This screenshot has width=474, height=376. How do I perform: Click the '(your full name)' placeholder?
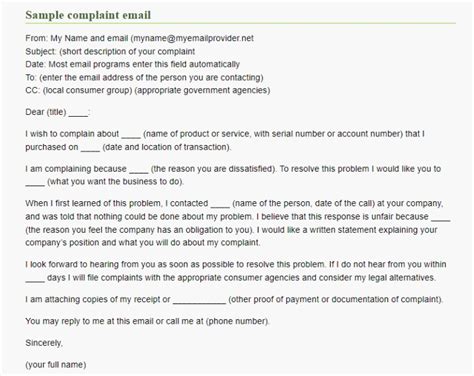(x=56, y=365)
